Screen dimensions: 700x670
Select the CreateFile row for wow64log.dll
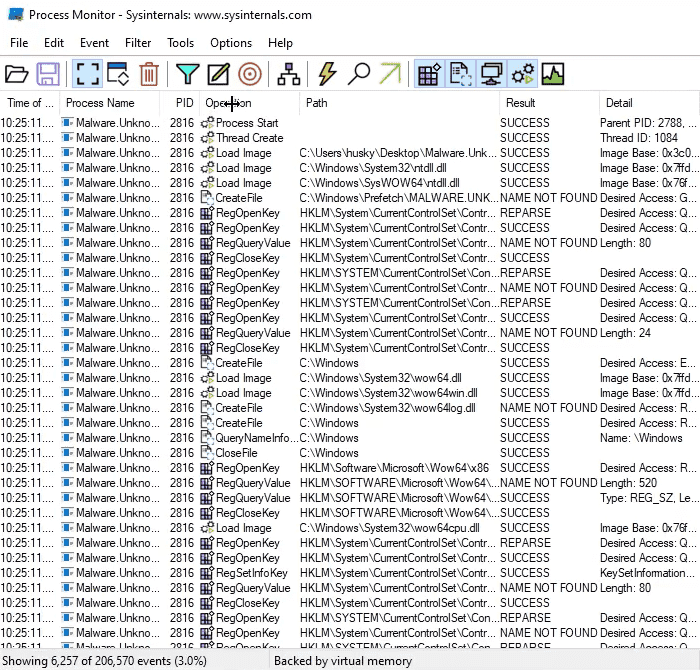[x=350, y=408]
